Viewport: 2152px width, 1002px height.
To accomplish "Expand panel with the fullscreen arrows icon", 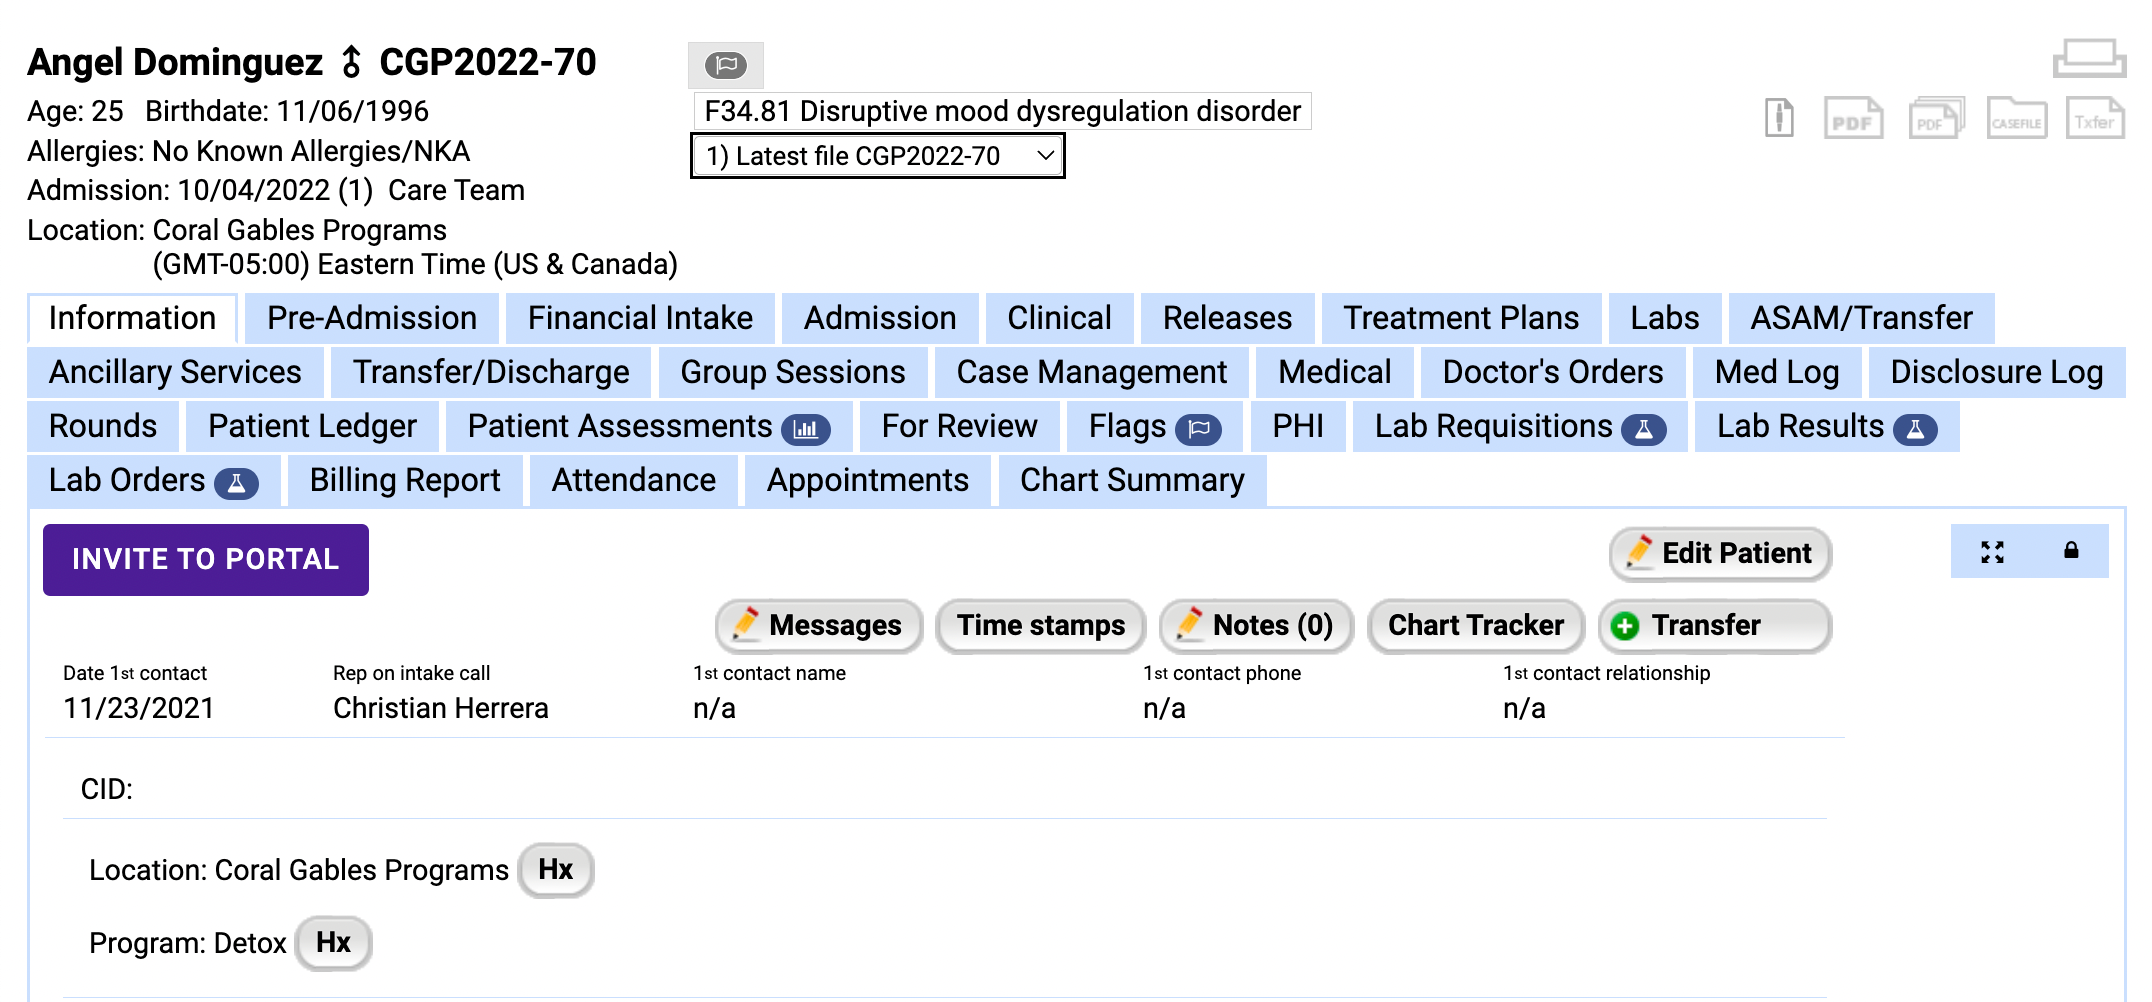I will pos(1992,552).
